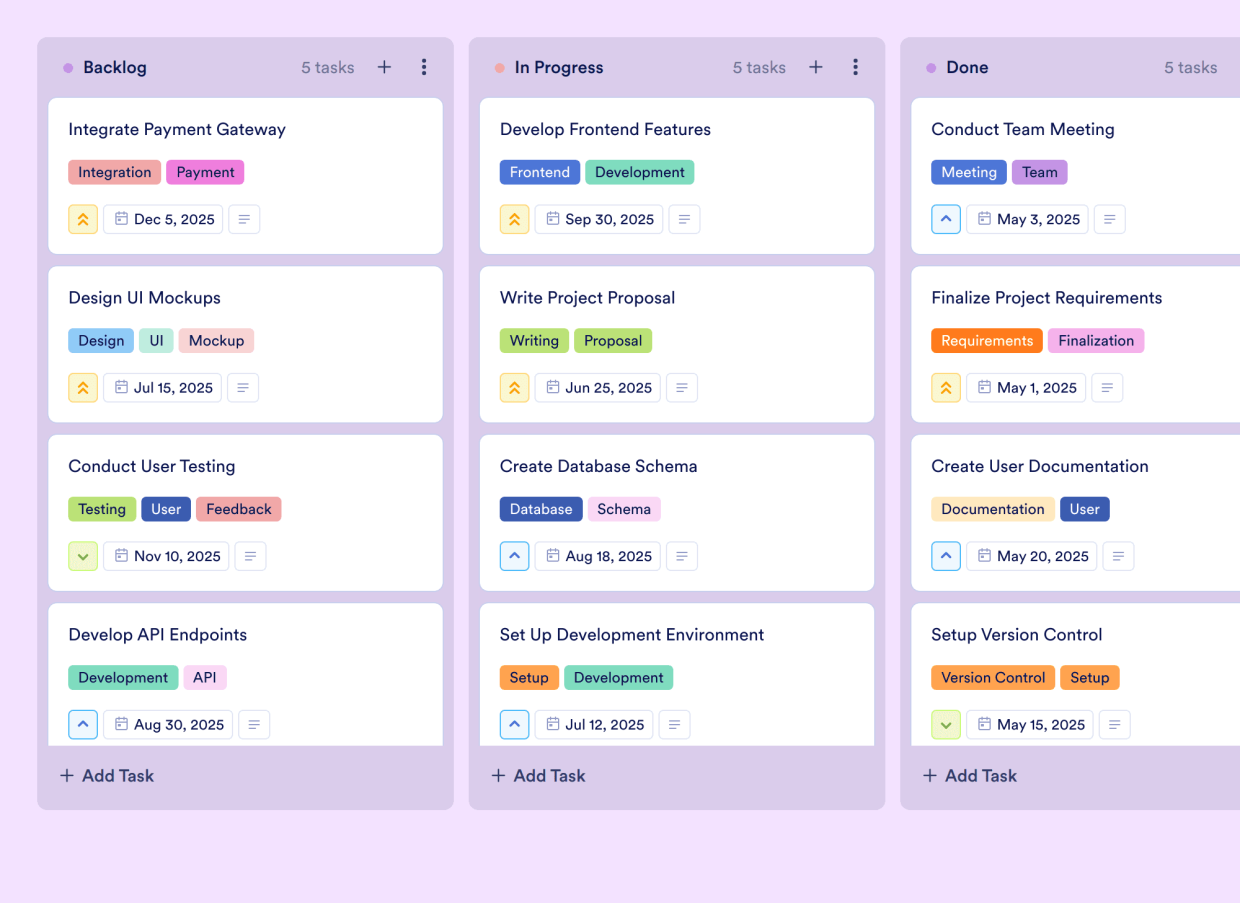Expand the chevron on Create Database Schema card

tap(514, 556)
